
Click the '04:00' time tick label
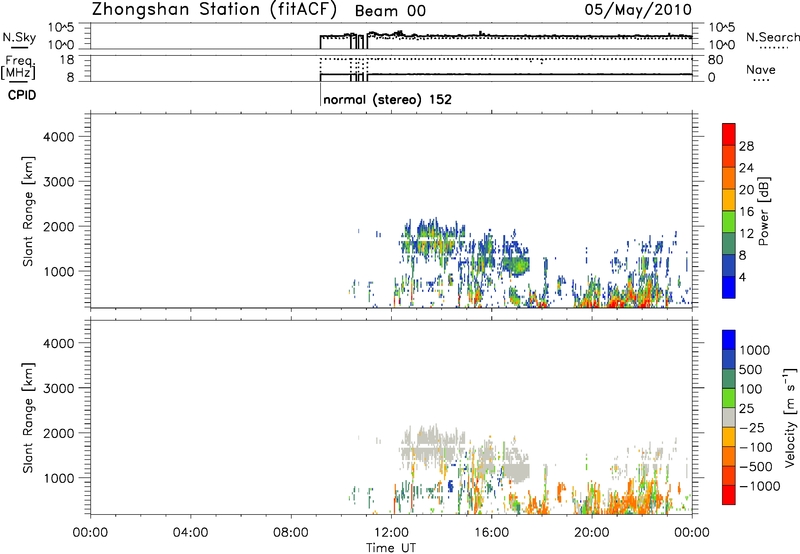point(190,533)
